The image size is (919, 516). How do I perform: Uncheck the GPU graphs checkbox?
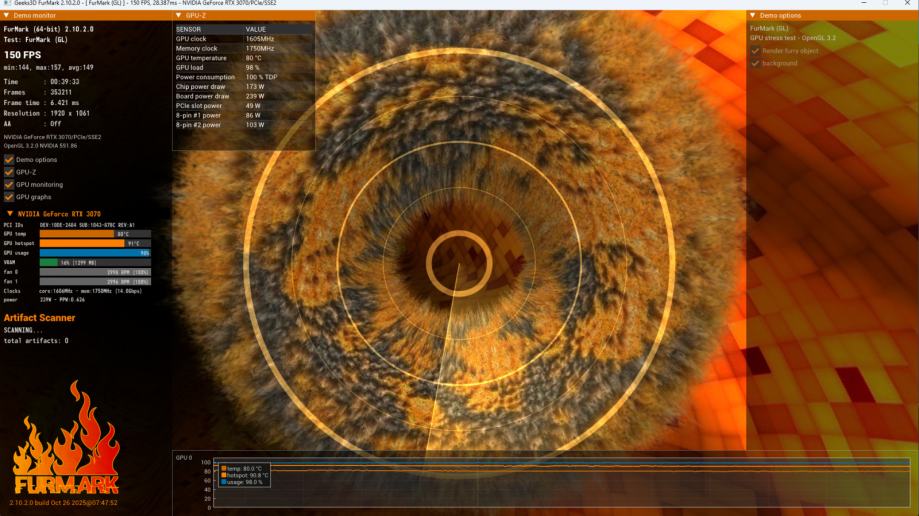9,197
